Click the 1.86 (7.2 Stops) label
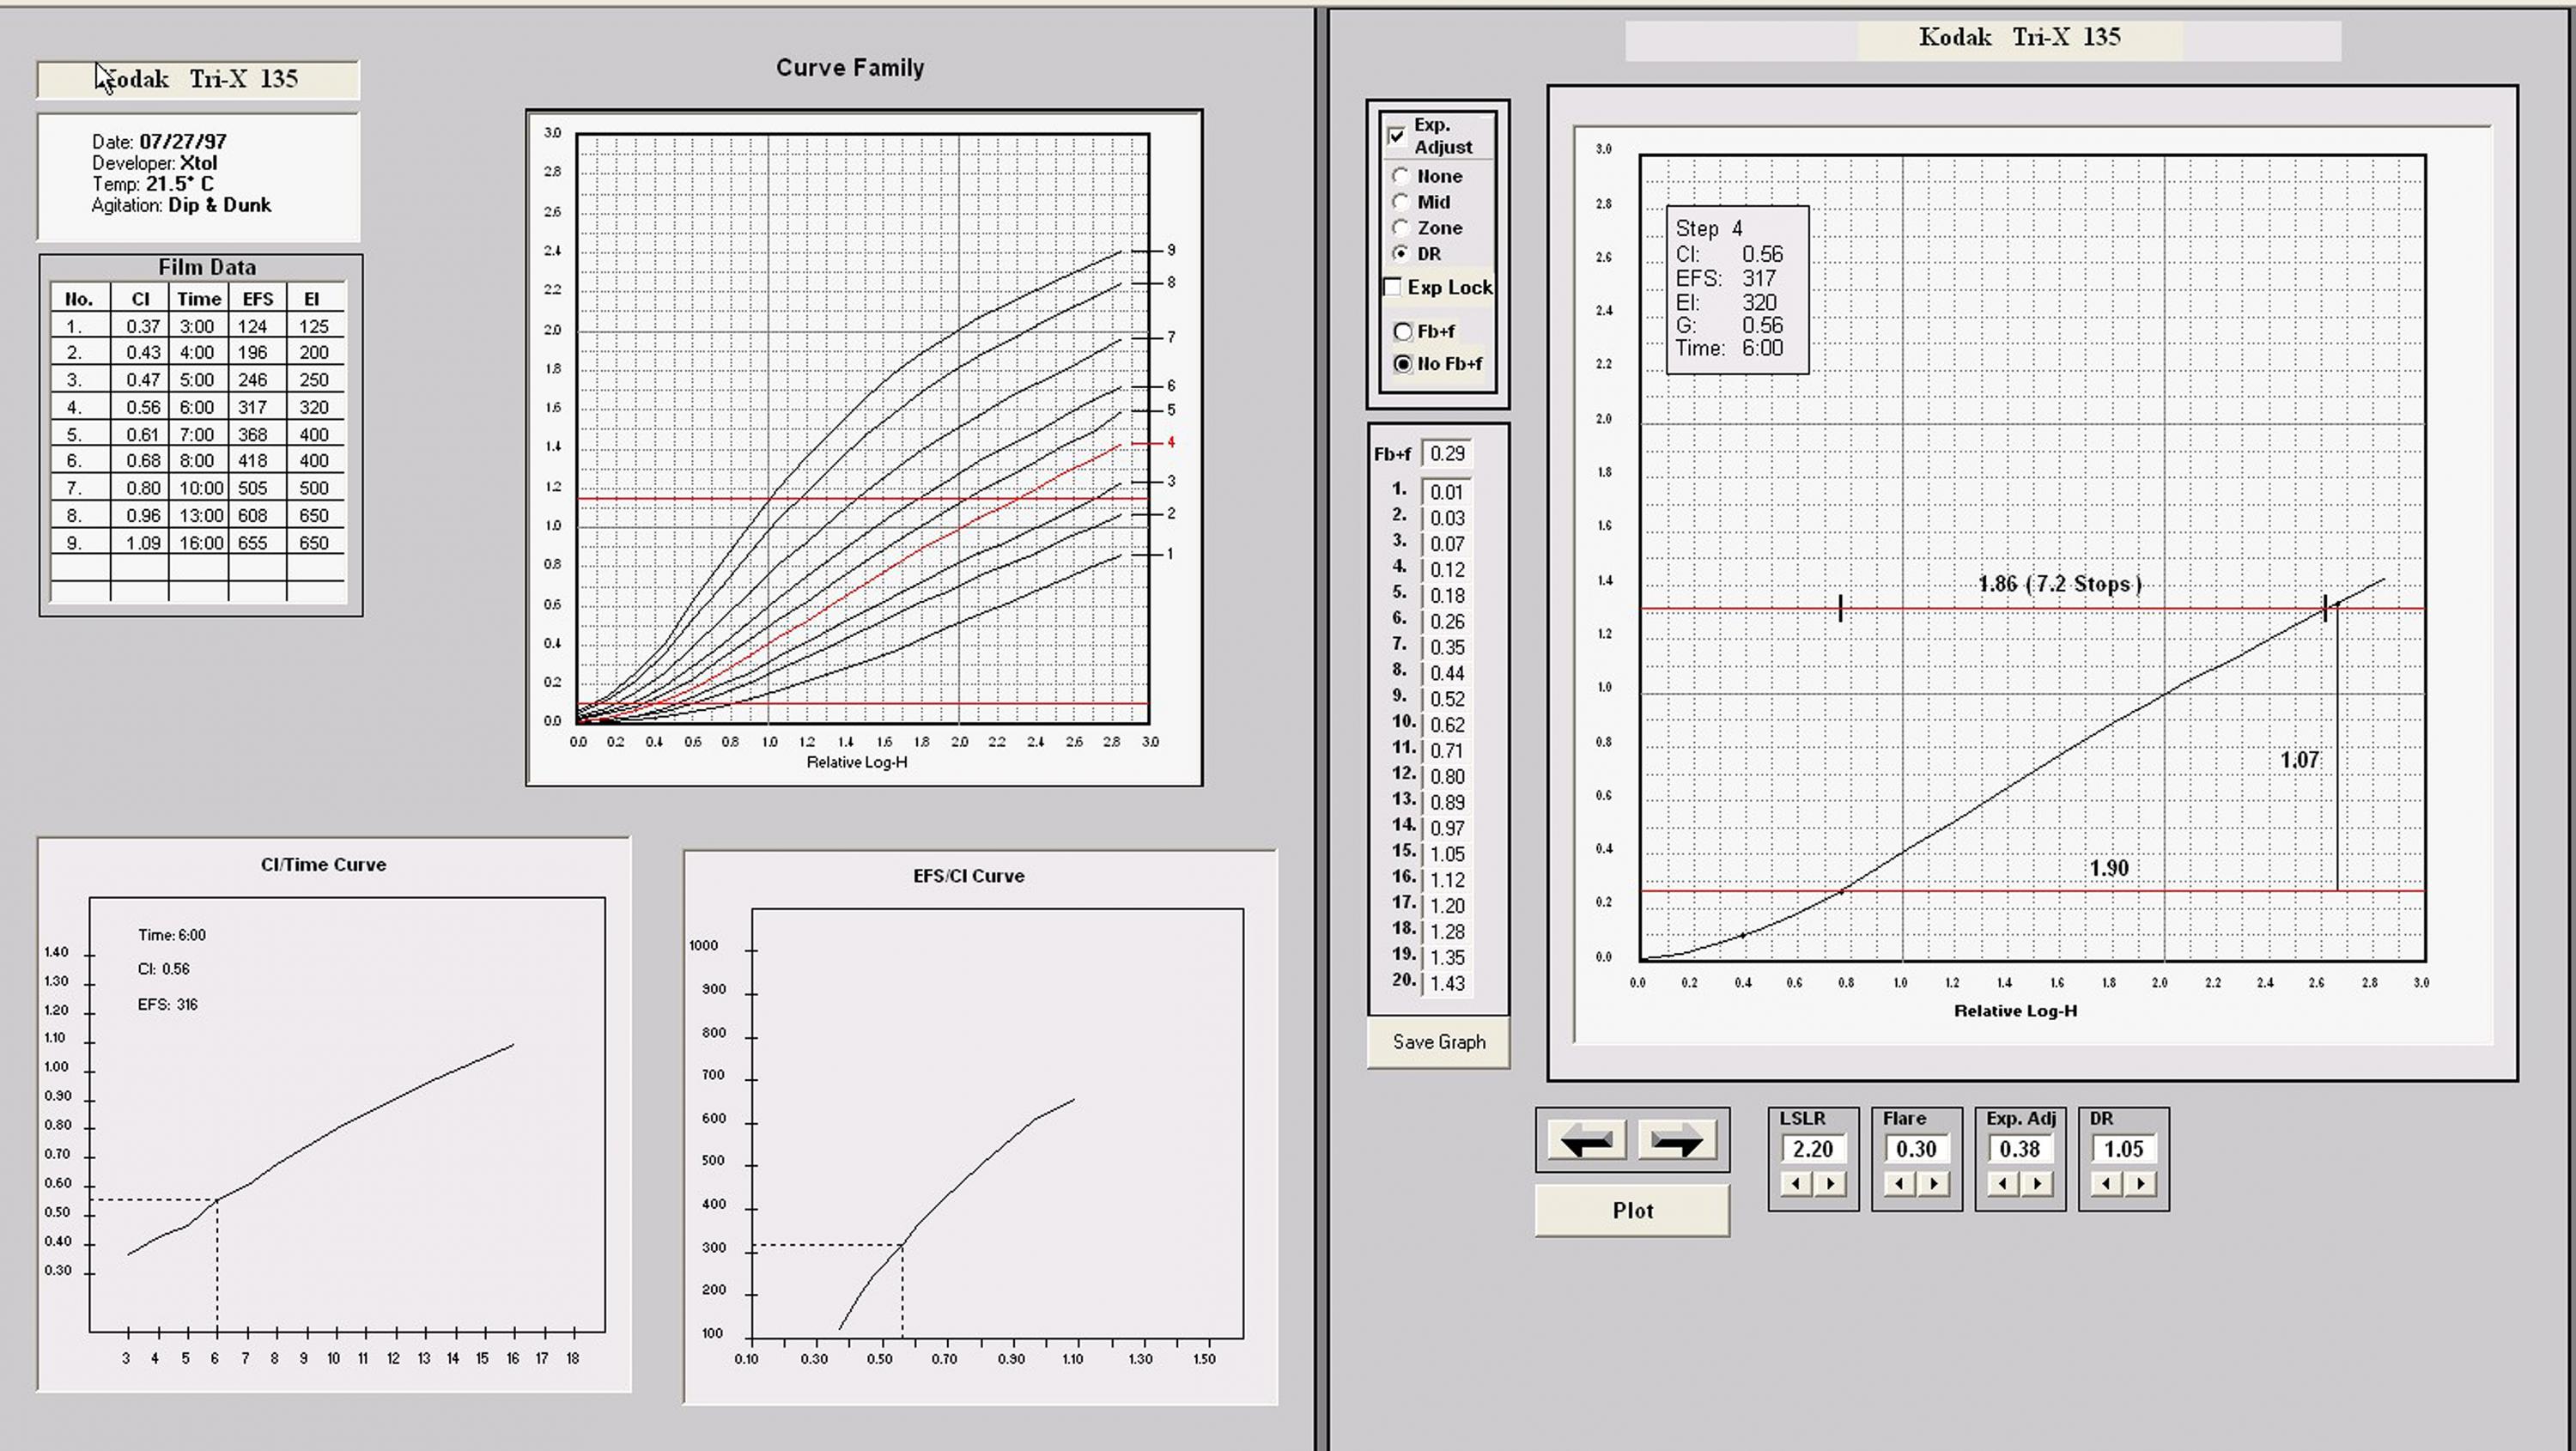 pyautogui.click(x=2060, y=584)
